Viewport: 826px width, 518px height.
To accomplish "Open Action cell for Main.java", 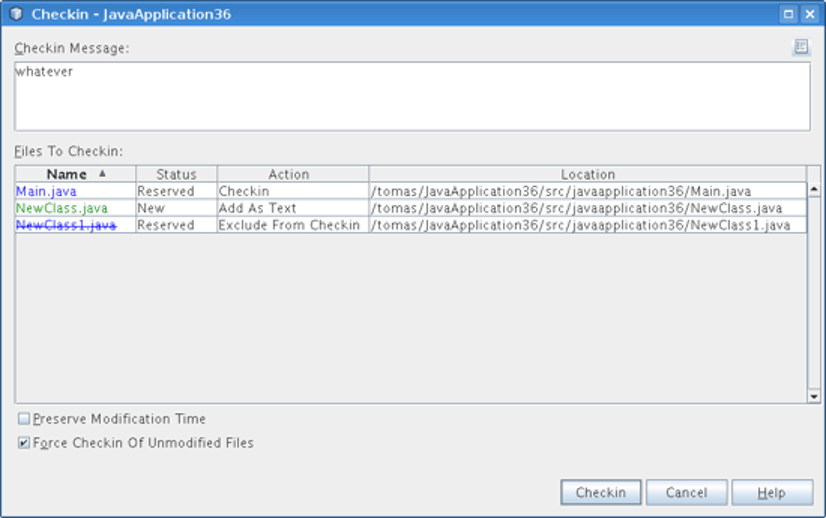I will coord(293,191).
